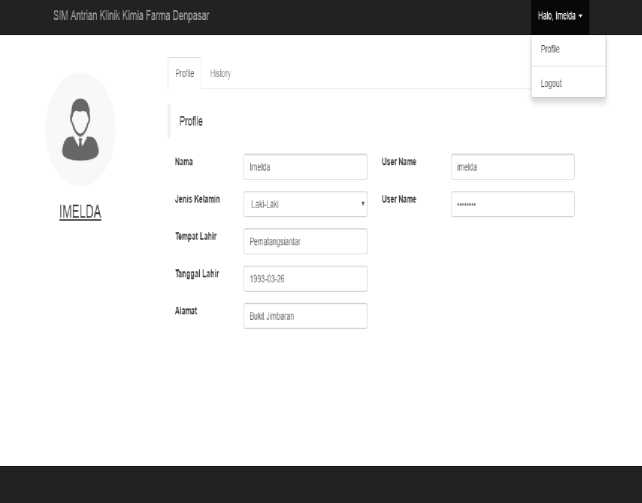Viewport: 642px width, 503px height.
Task: Click the Nama field label
Action: (x=184, y=162)
